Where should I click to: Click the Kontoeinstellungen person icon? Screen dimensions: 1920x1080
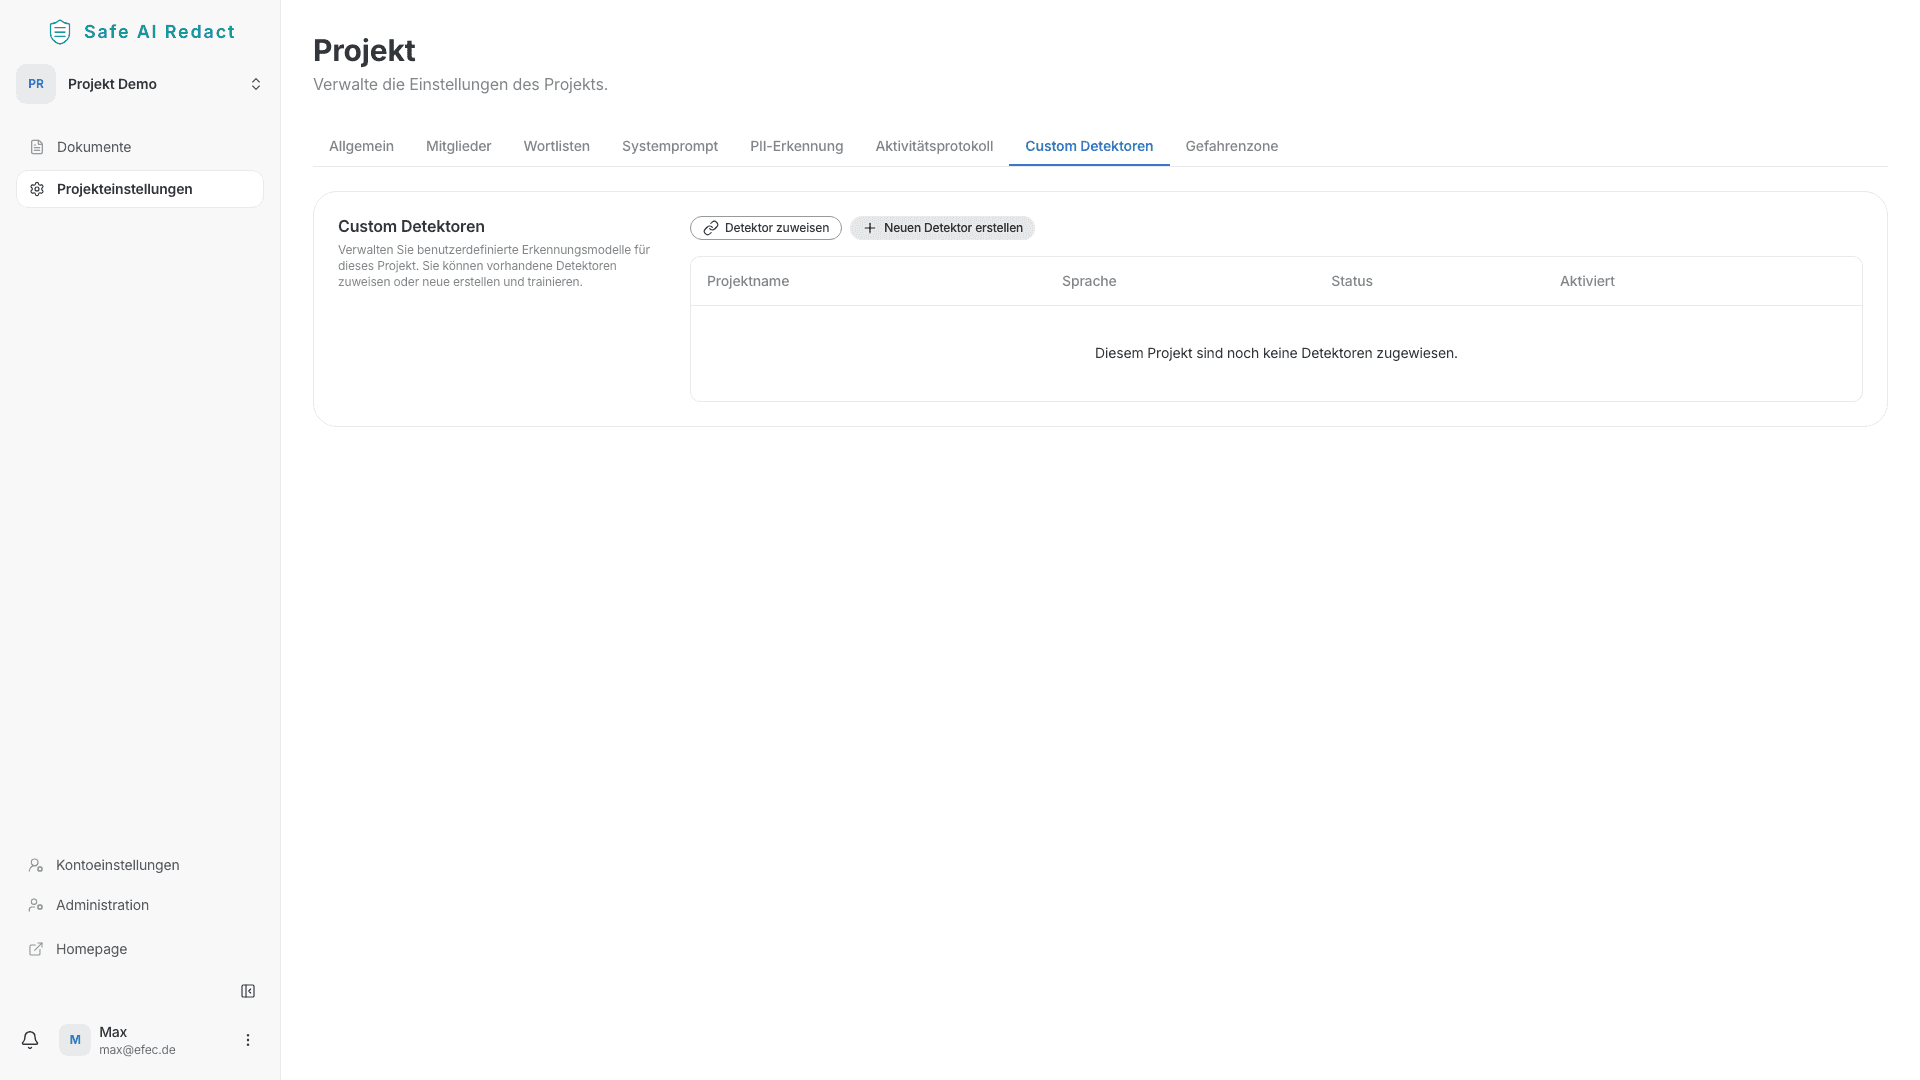tap(36, 865)
